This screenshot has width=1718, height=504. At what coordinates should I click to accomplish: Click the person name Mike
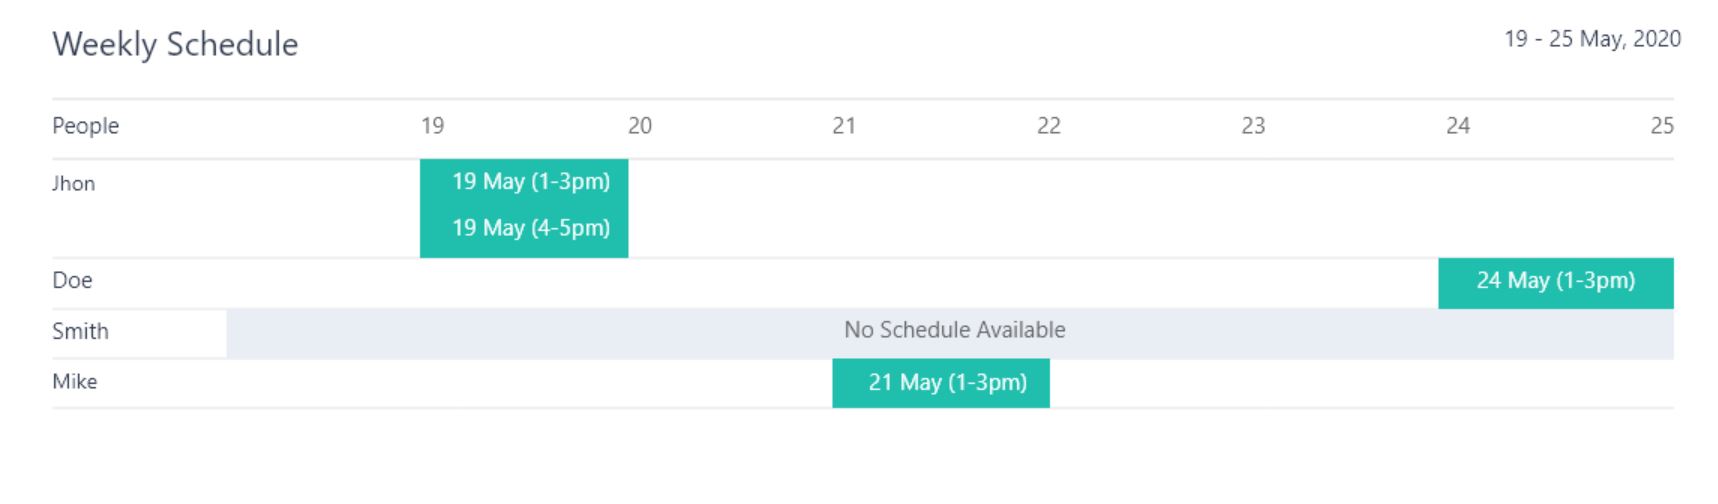75,382
